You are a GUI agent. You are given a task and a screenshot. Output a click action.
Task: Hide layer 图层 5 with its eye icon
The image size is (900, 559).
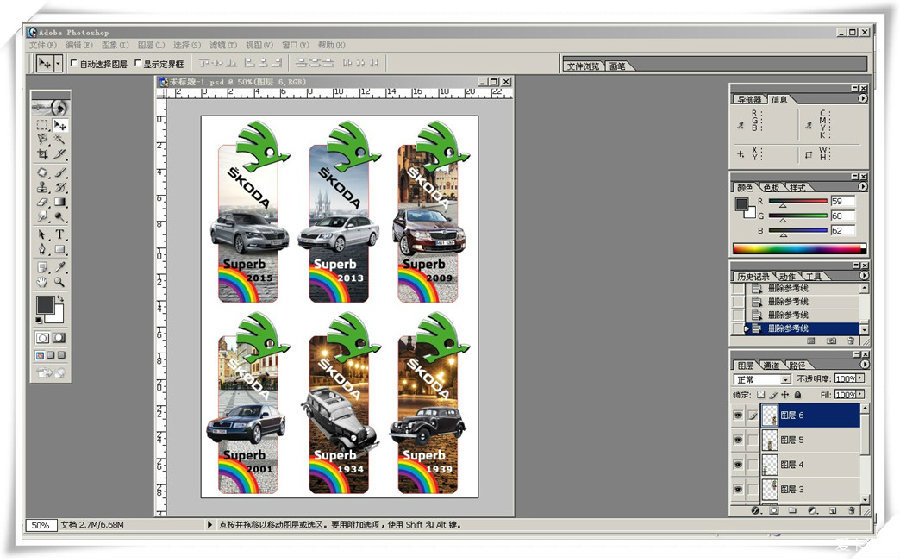coord(738,440)
